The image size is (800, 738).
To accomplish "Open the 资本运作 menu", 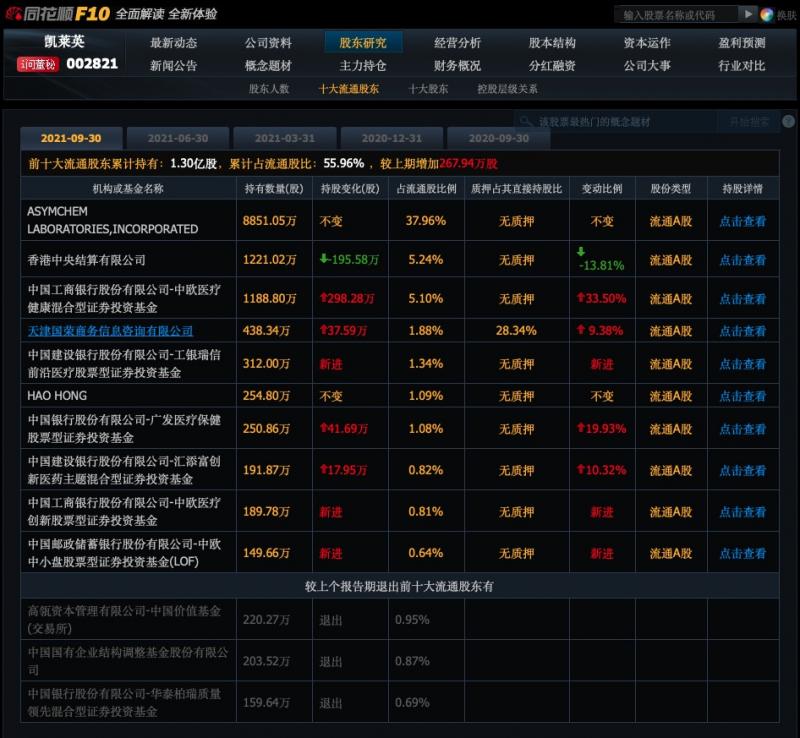I will (x=647, y=43).
